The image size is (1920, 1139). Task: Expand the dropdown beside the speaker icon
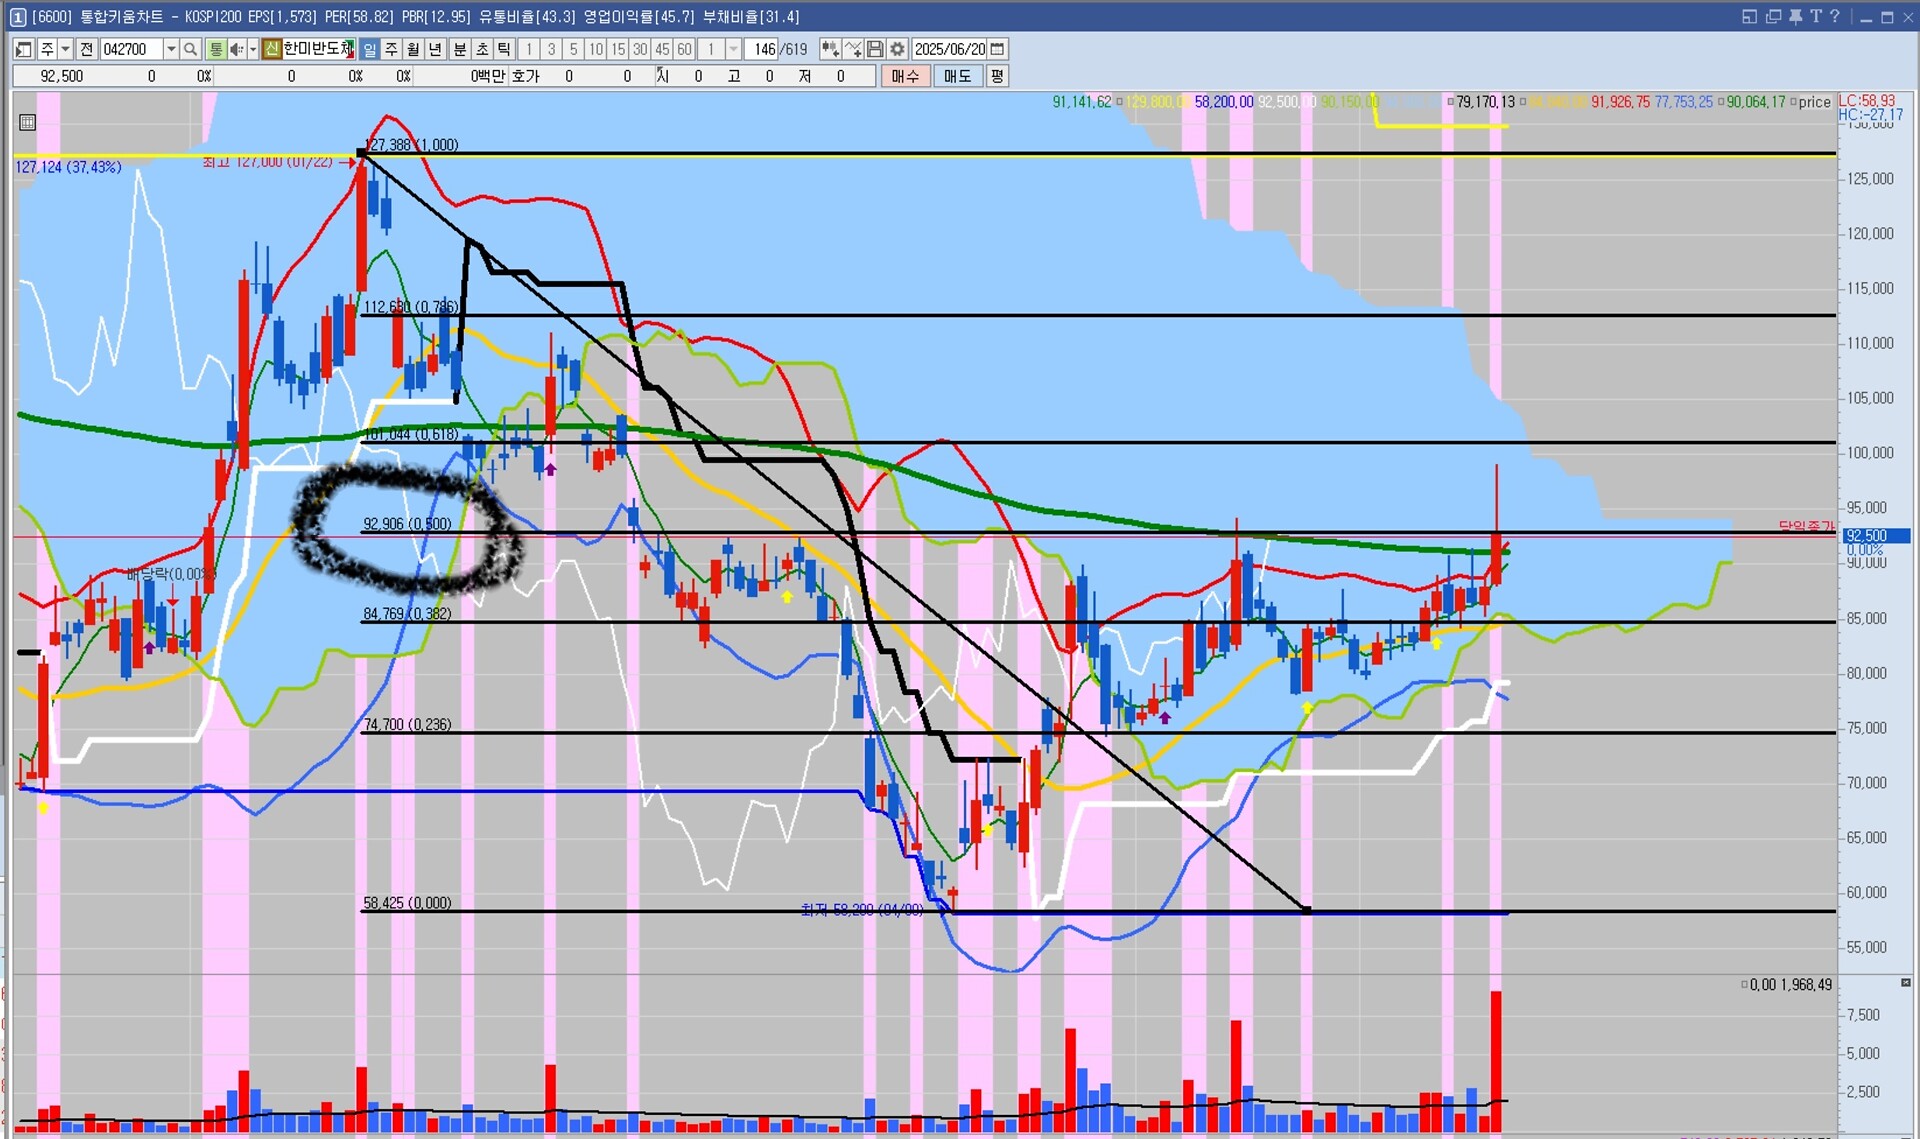(253, 49)
